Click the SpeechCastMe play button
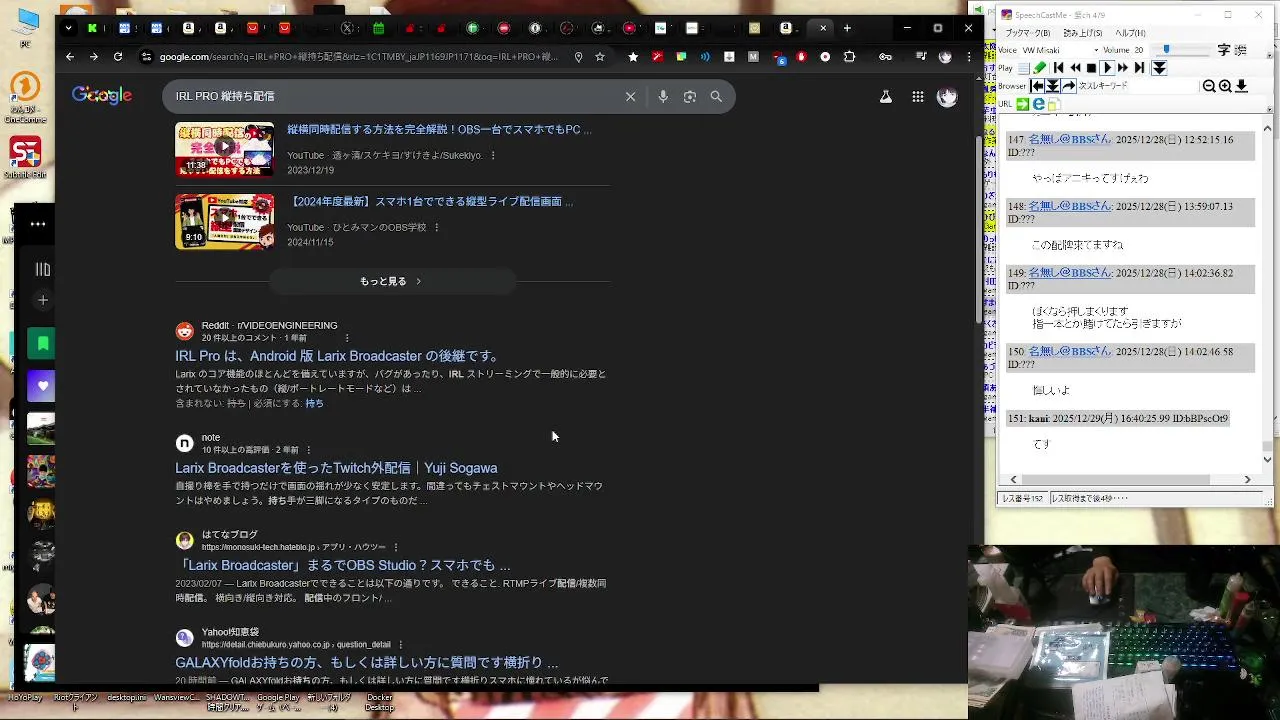 click(1107, 68)
